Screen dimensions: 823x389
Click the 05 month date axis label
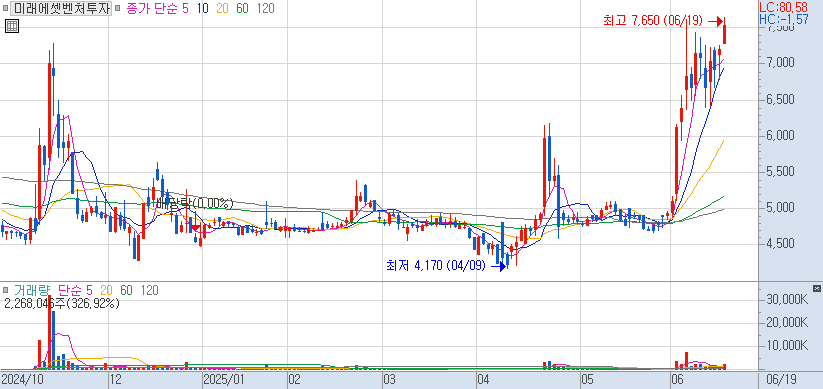pyautogui.click(x=587, y=379)
